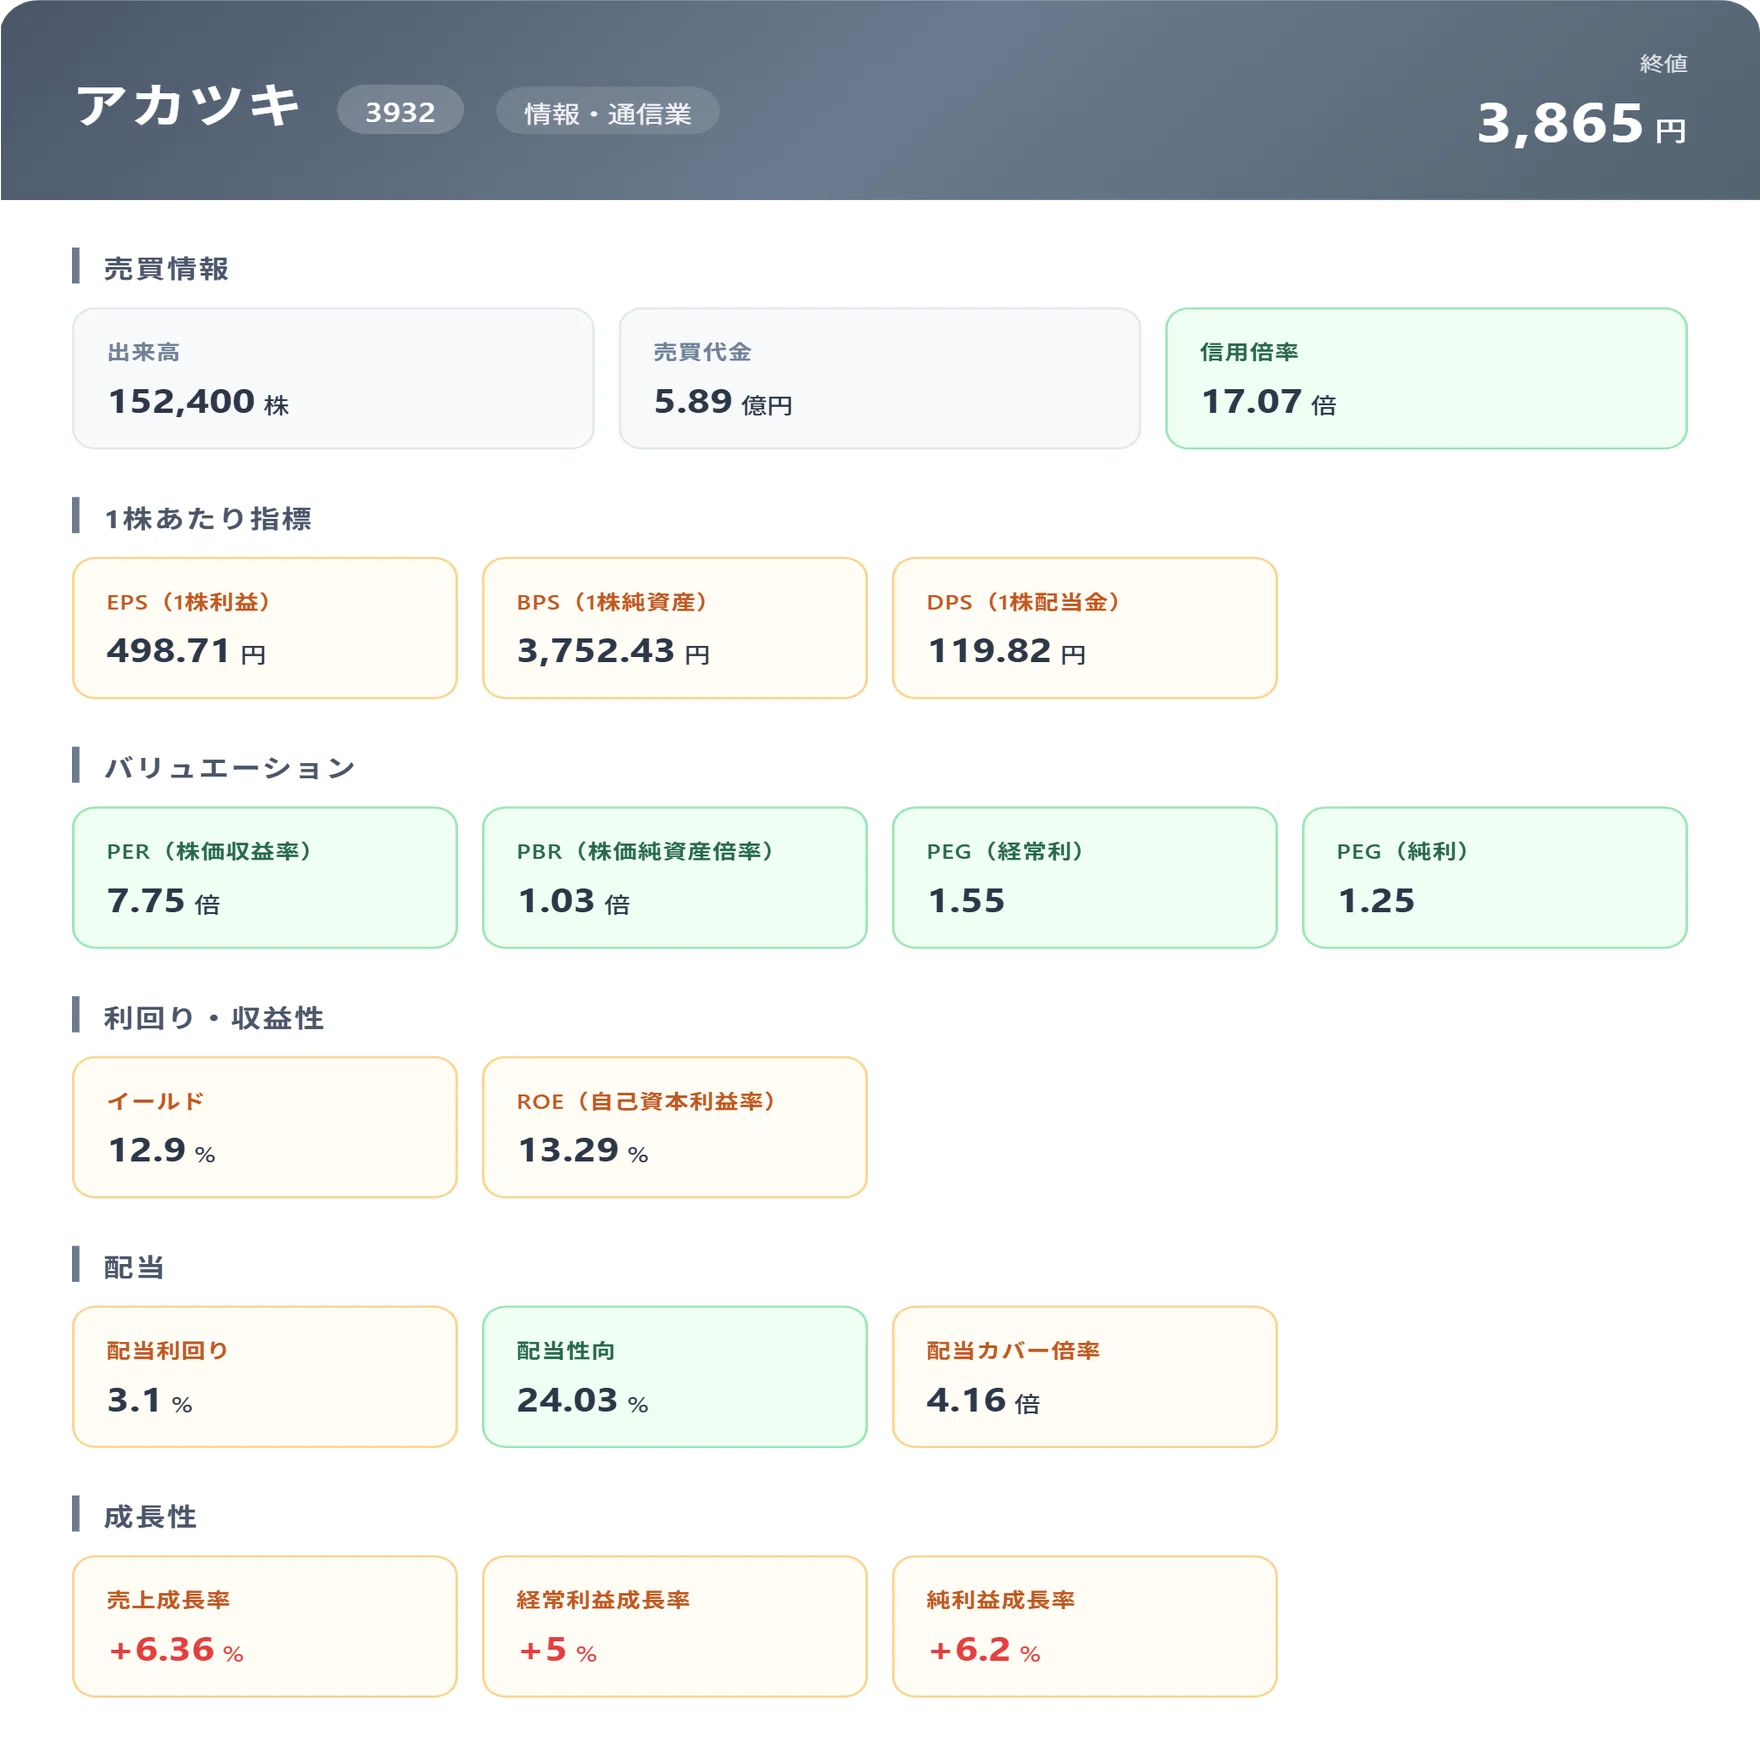
Task: Click the 純利益成長率 card showing +6.2 %
Action: point(1085,1626)
